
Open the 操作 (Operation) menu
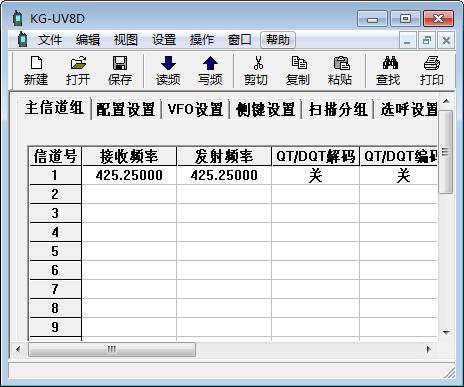(x=202, y=40)
